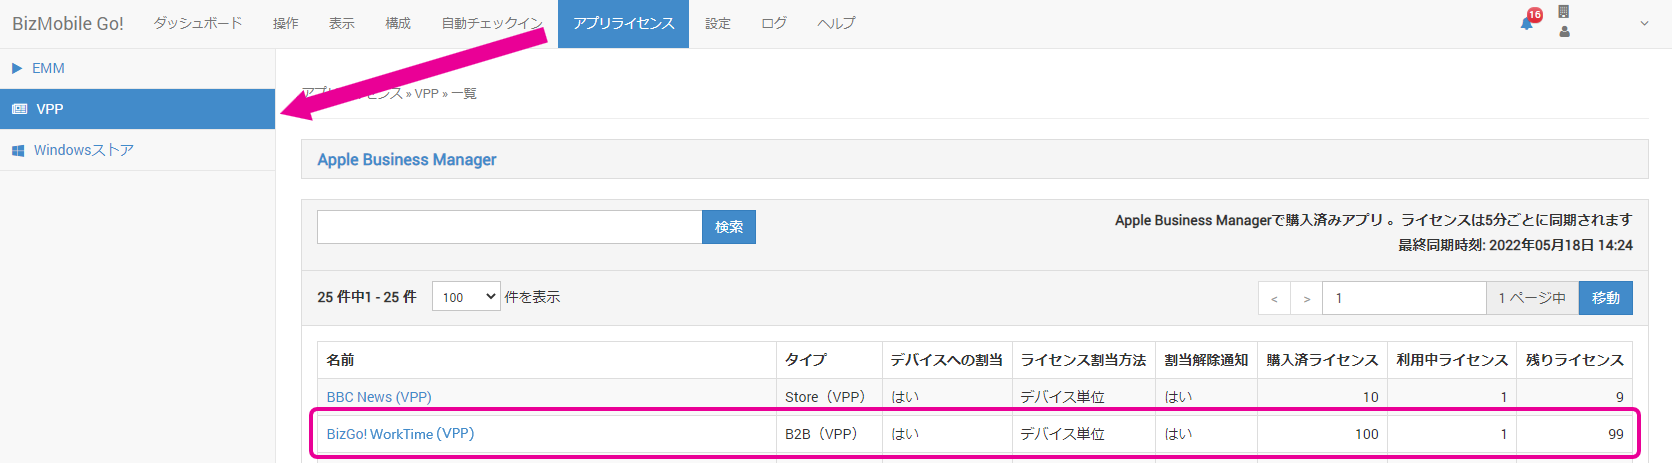Open the 設定 menu
Viewport: 1674px width, 463px height.
point(718,24)
